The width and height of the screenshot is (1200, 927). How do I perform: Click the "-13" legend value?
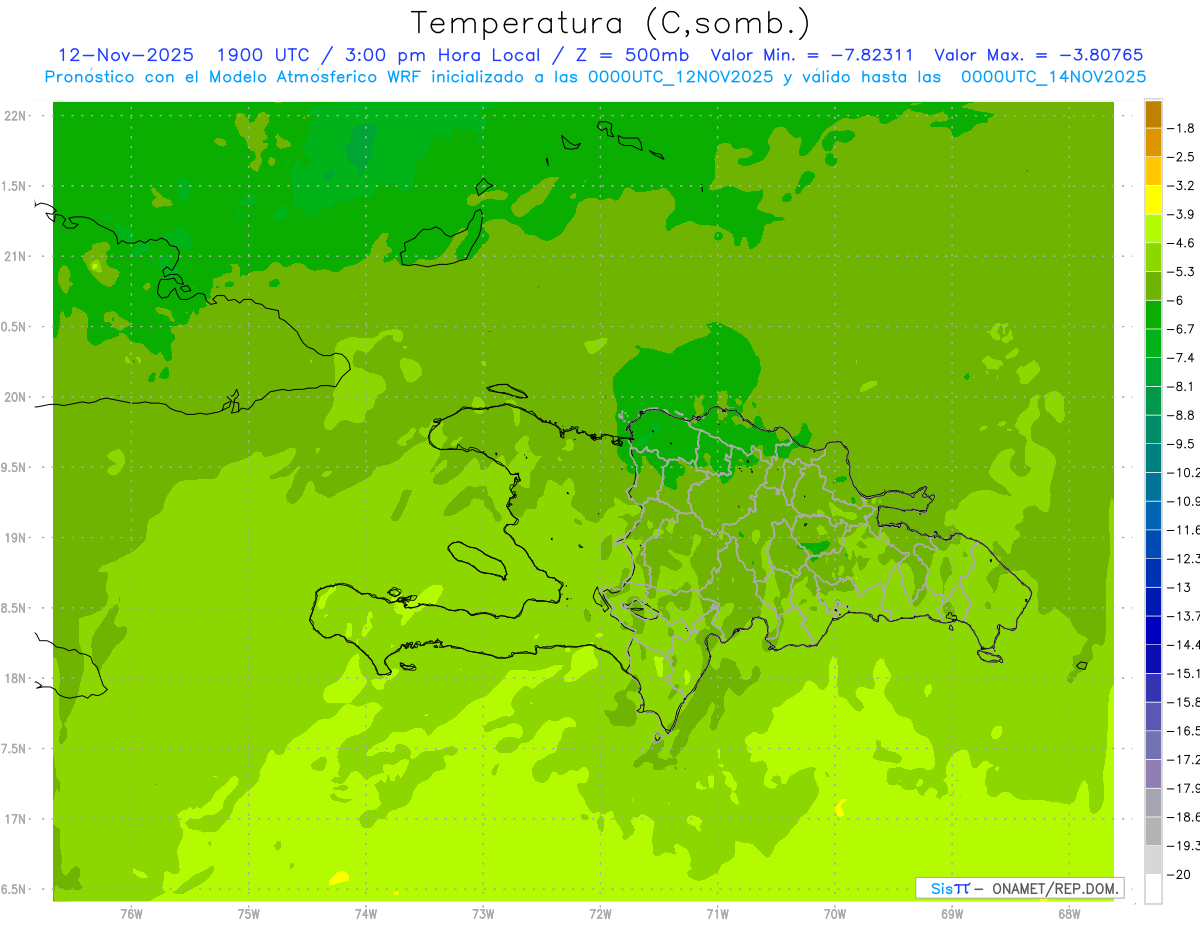pos(1179,587)
